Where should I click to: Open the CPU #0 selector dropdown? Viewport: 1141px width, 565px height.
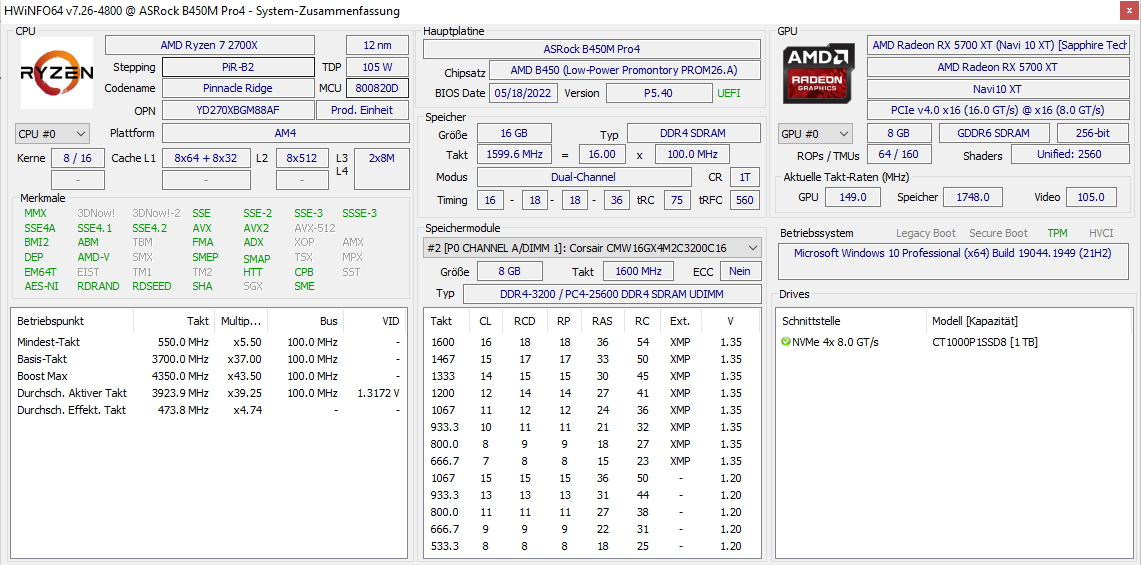[52, 134]
